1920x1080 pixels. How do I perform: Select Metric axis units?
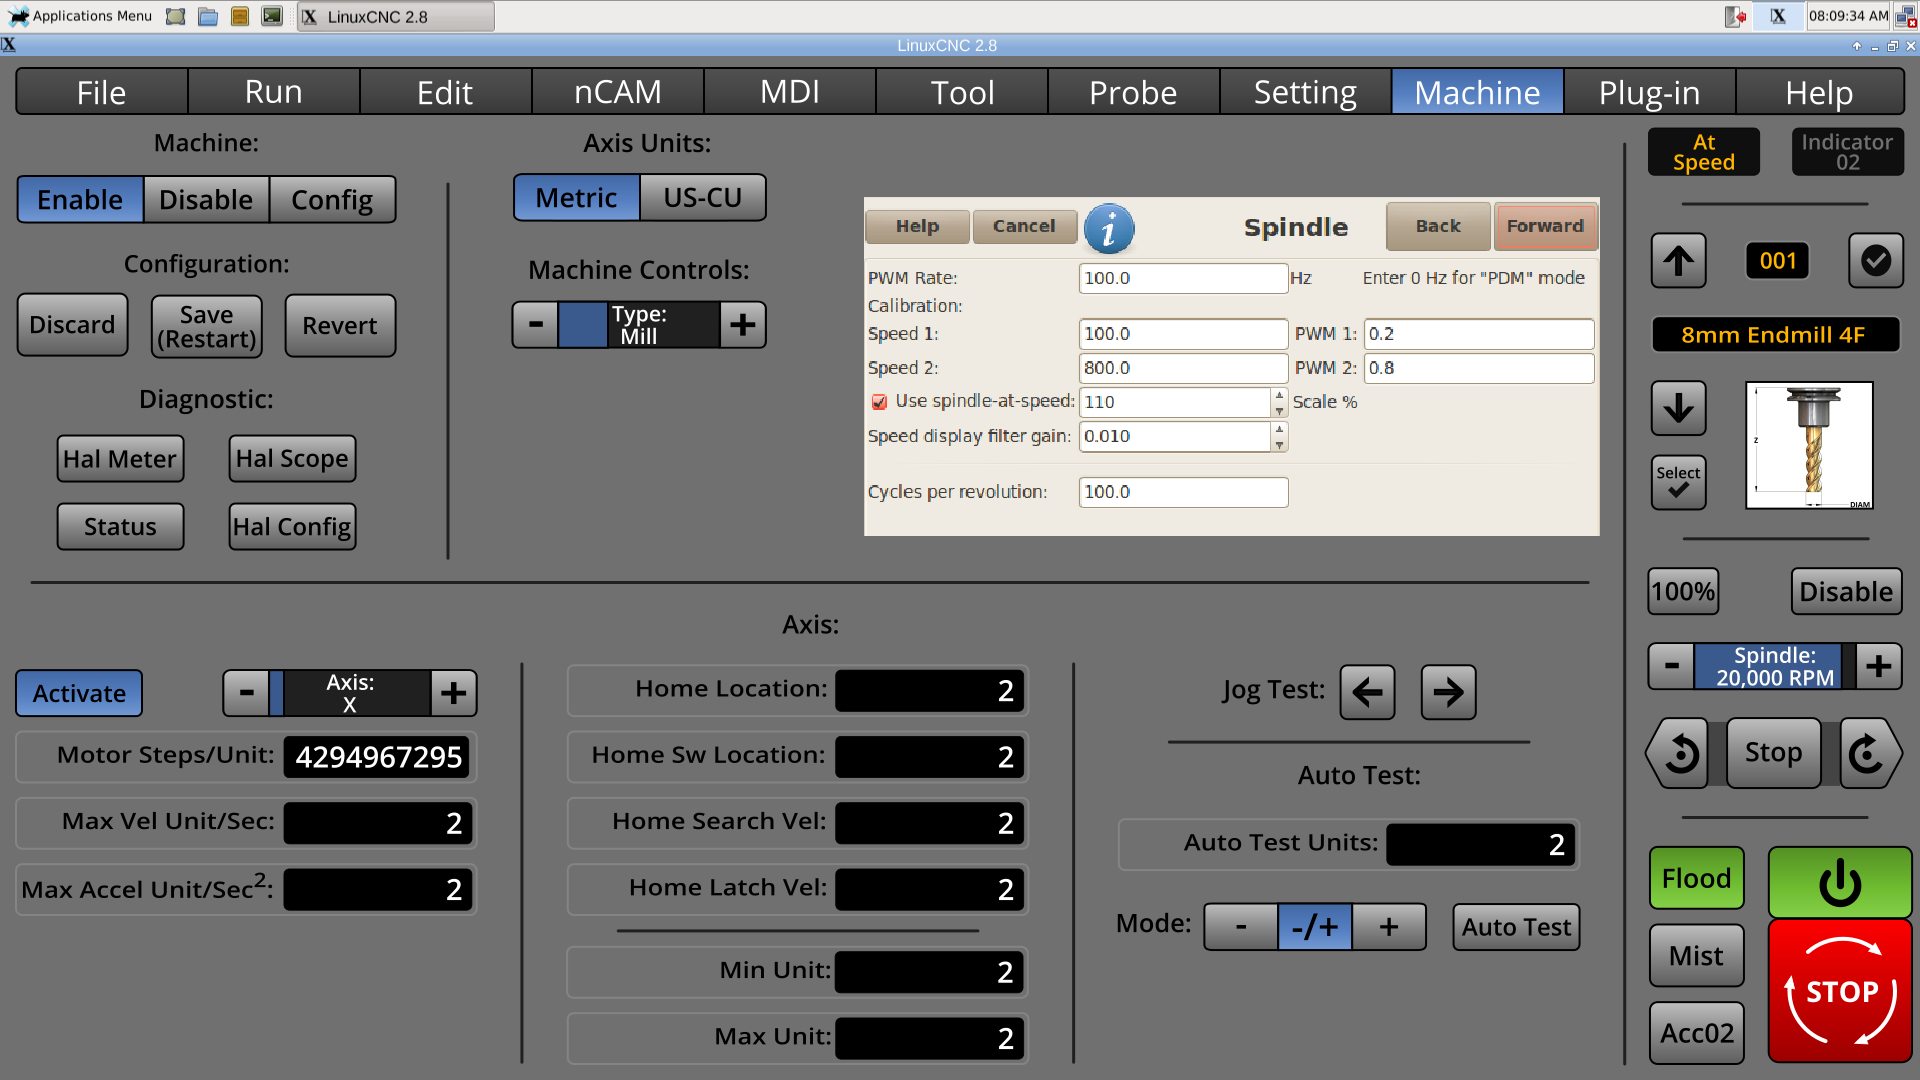(x=576, y=198)
